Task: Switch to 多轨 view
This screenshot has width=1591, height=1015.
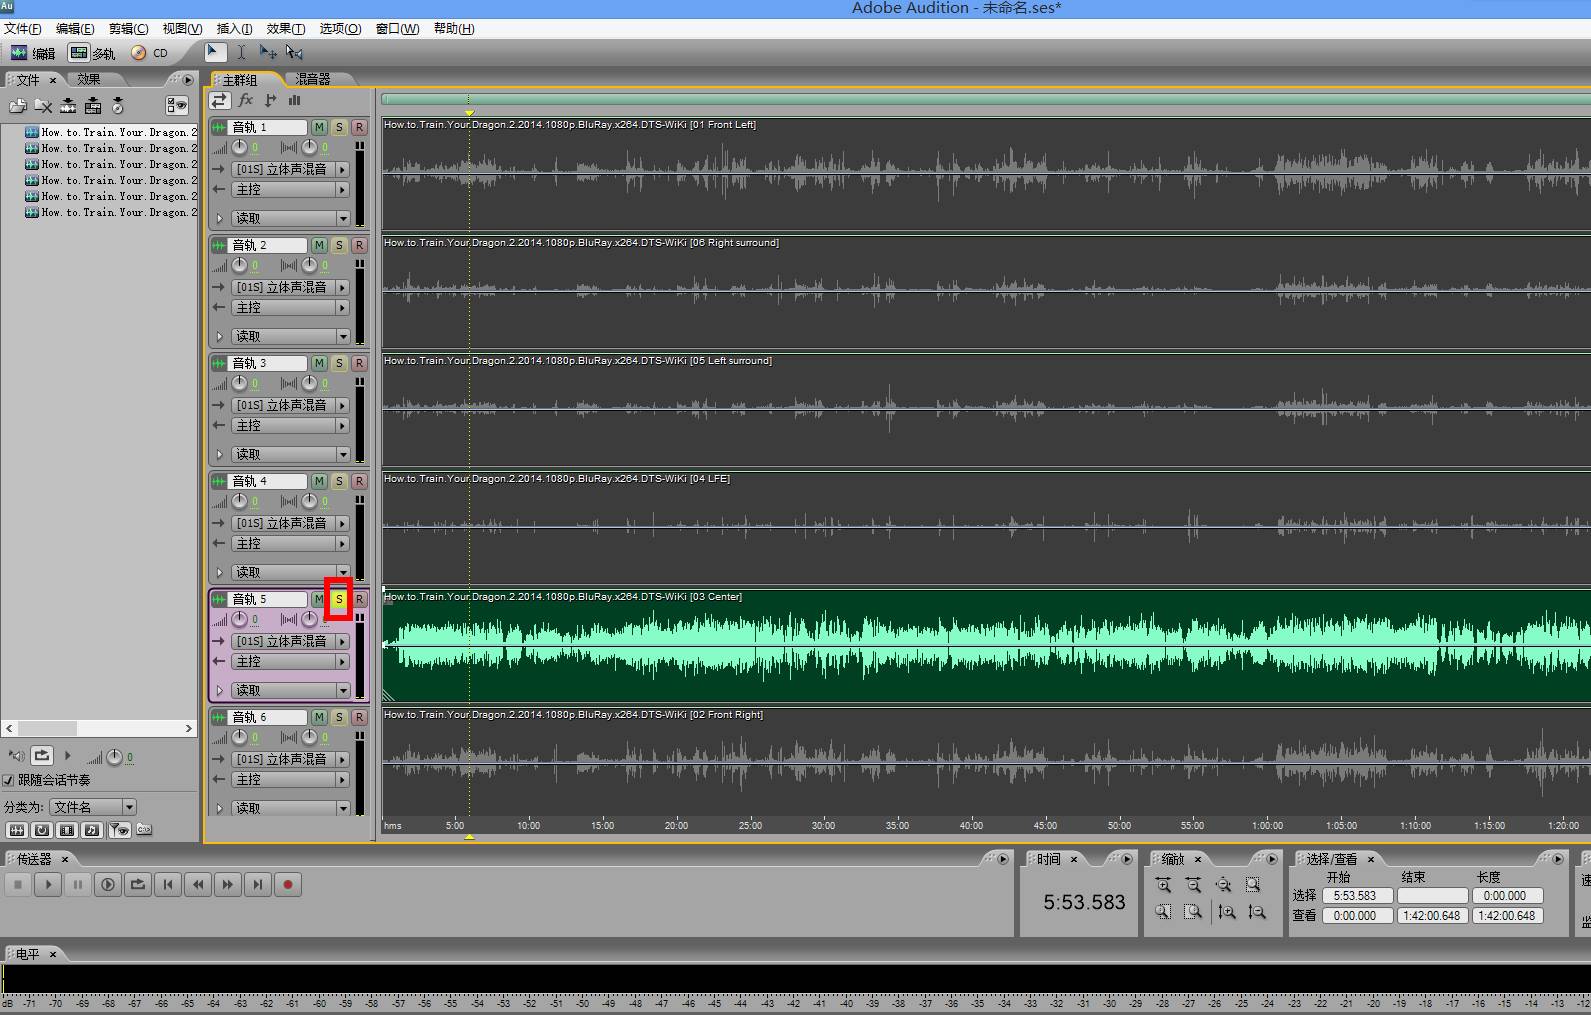Action: click(93, 53)
